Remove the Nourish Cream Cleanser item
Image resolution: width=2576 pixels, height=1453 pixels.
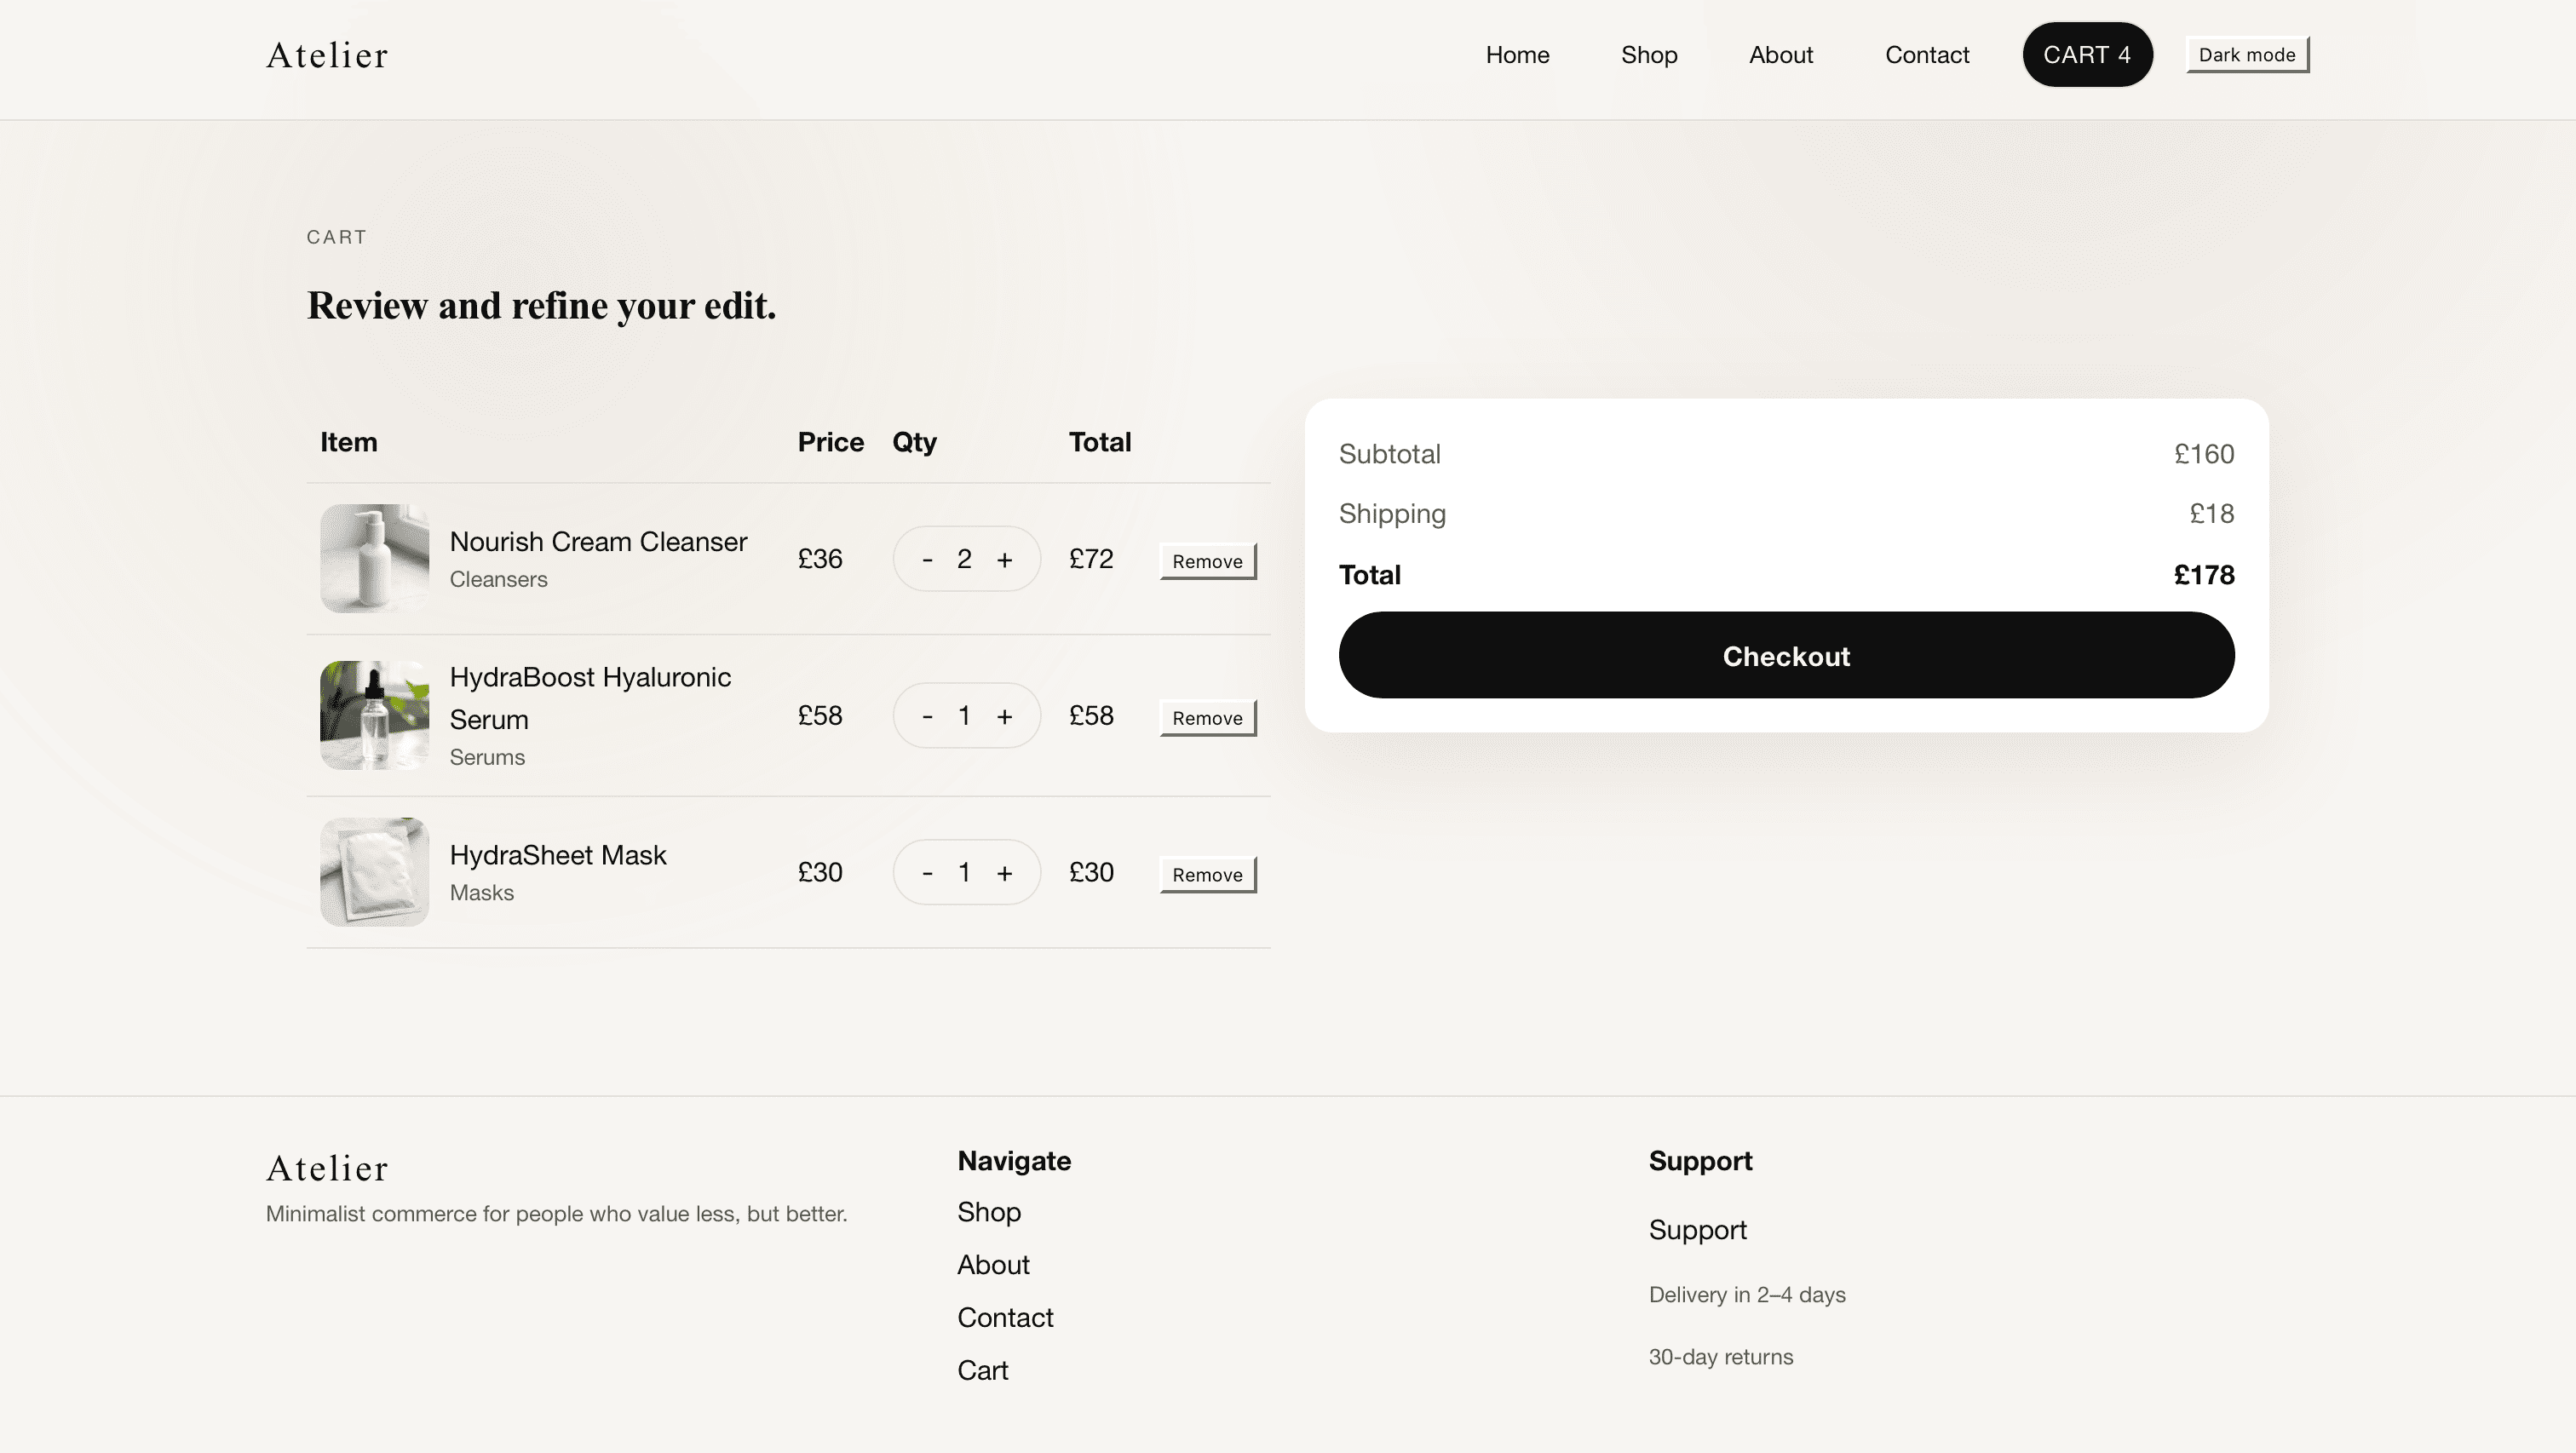click(x=1207, y=561)
